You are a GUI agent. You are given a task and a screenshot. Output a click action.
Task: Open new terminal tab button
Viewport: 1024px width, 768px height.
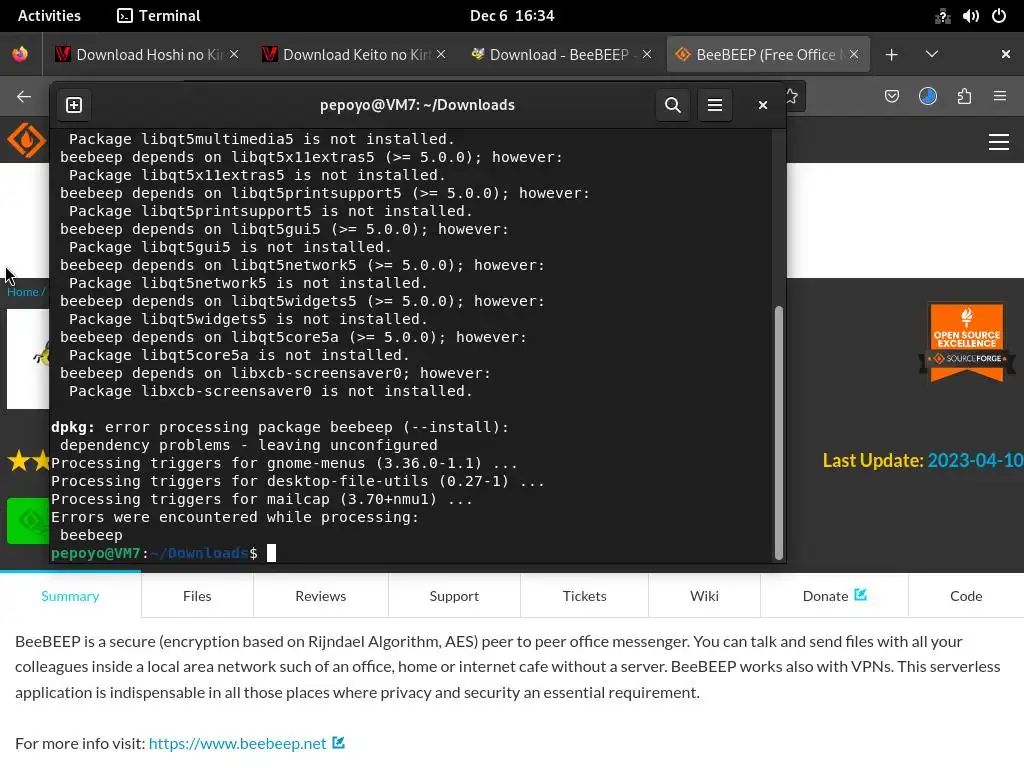click(74, 105)
